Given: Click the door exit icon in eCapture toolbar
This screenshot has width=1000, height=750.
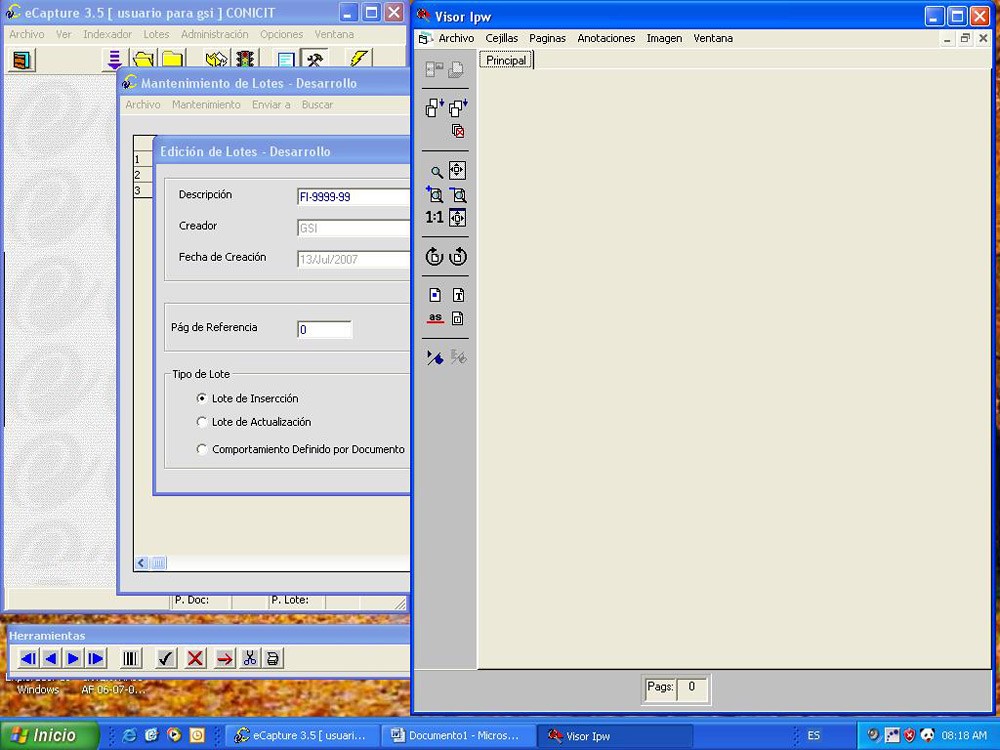Looking at the screenshot, I should [22, 60].
